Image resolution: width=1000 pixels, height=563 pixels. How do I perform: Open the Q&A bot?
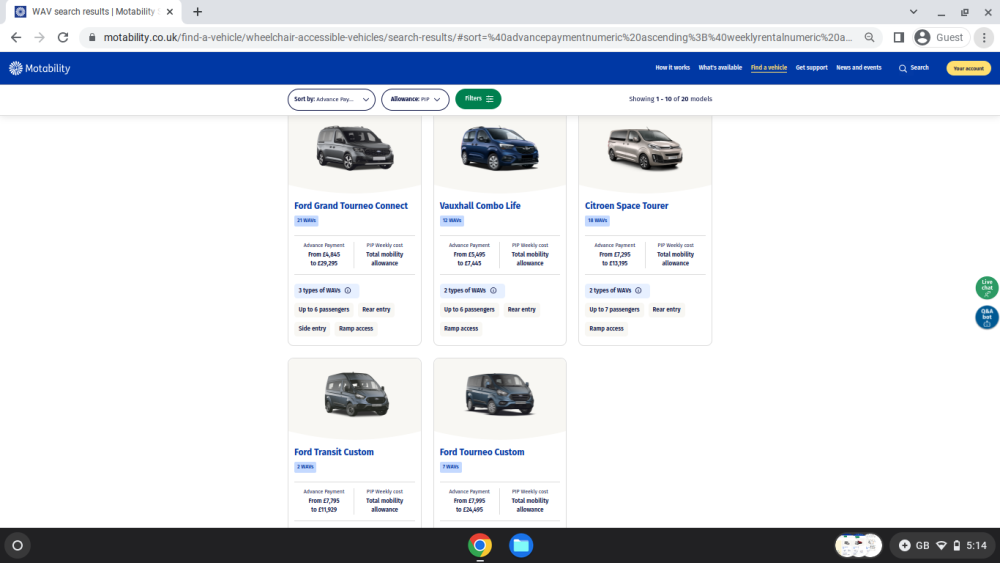click(987, 317)
